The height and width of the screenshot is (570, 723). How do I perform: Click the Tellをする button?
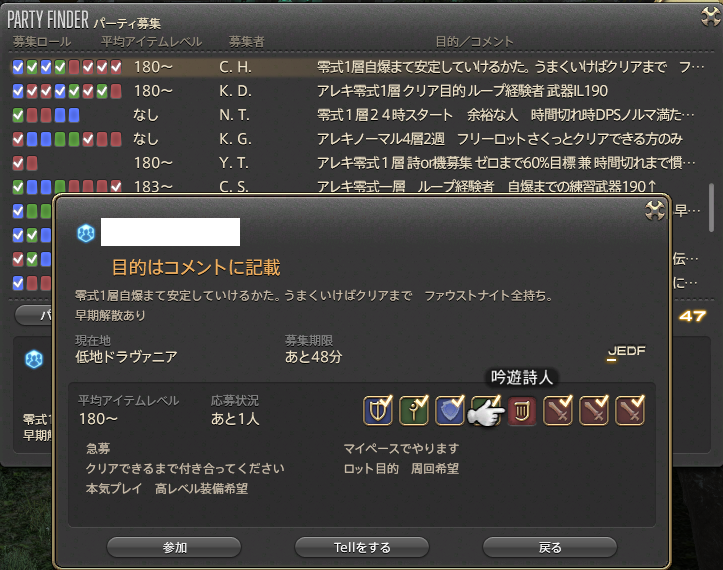click(362, 547)
